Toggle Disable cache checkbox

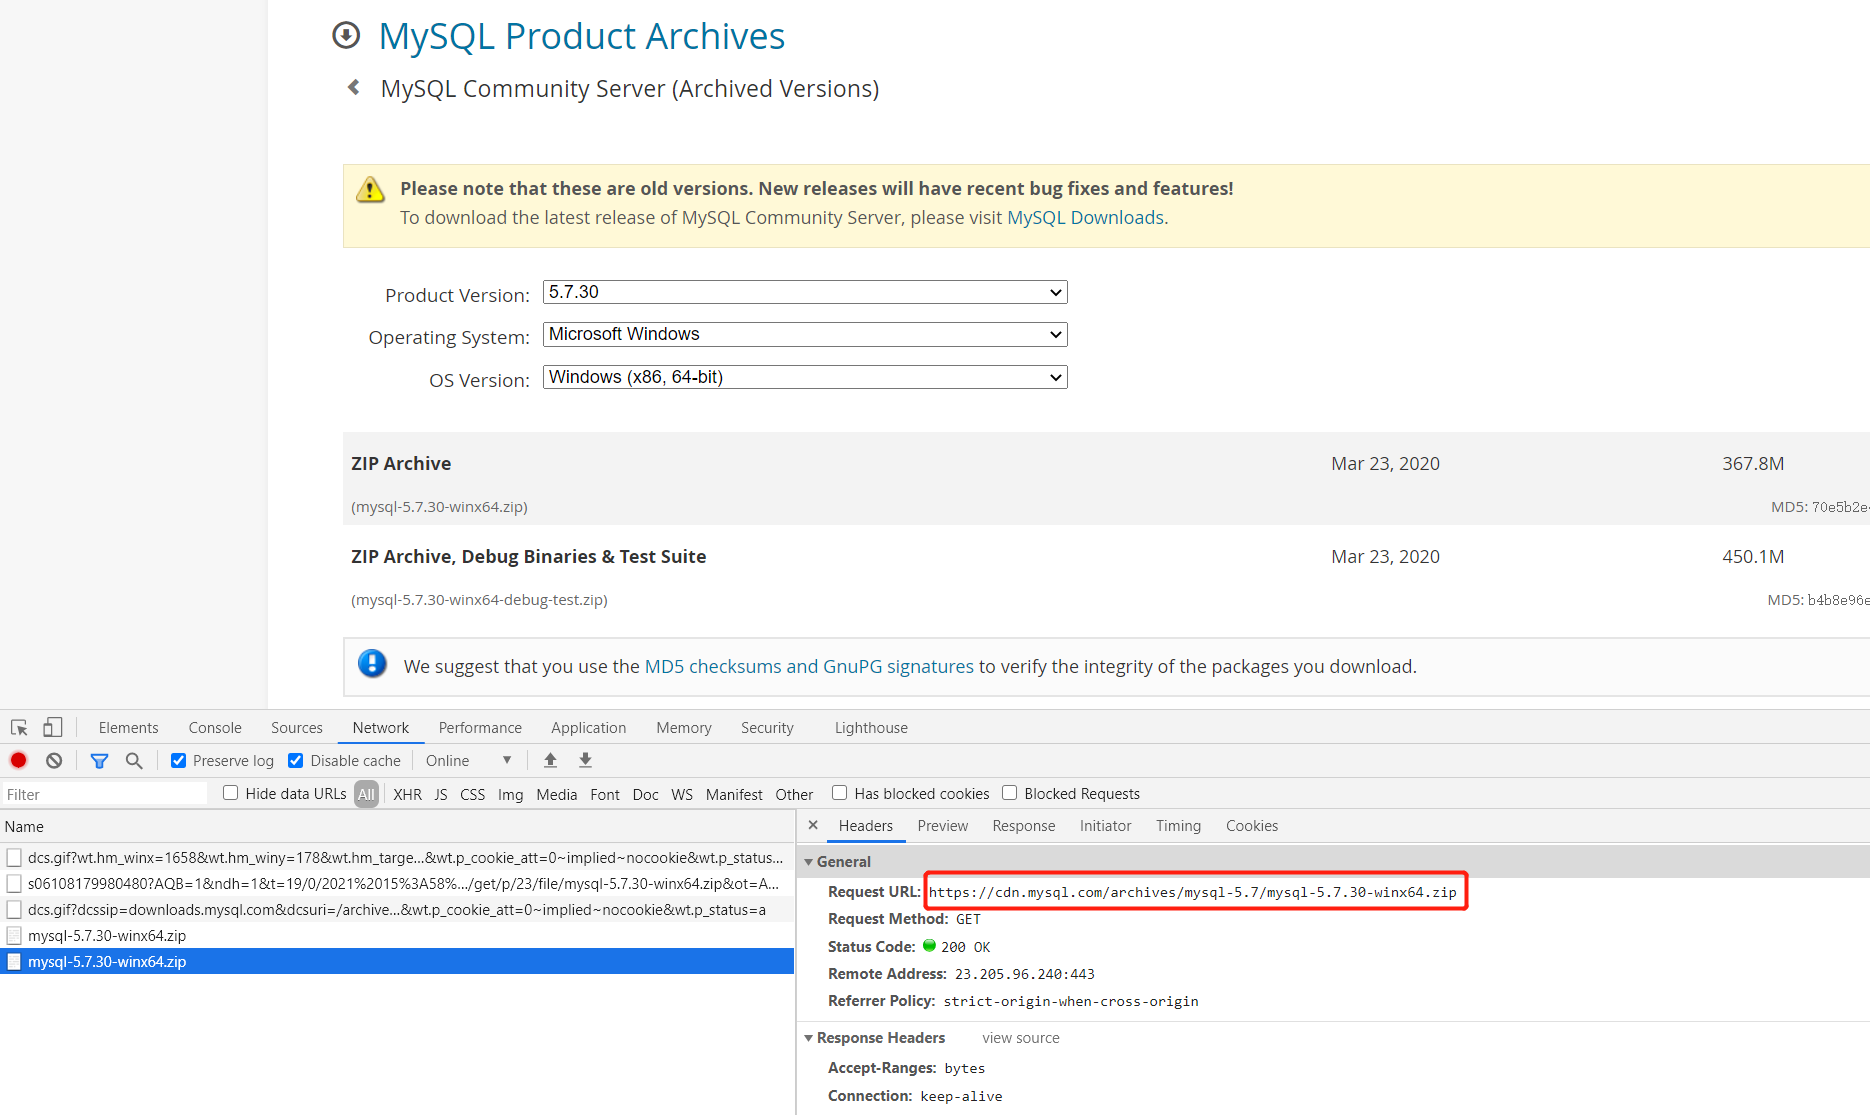pos(296,760)
